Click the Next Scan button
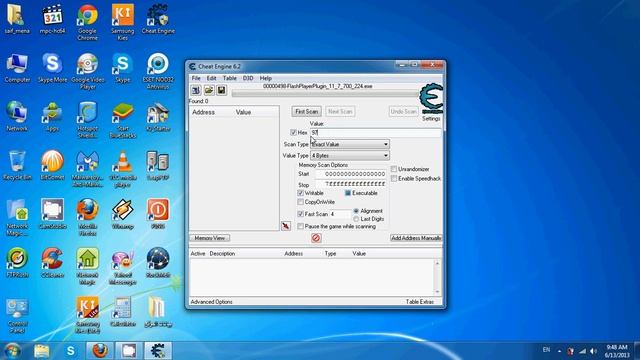The image size is (640, 360). coord(340,111)
